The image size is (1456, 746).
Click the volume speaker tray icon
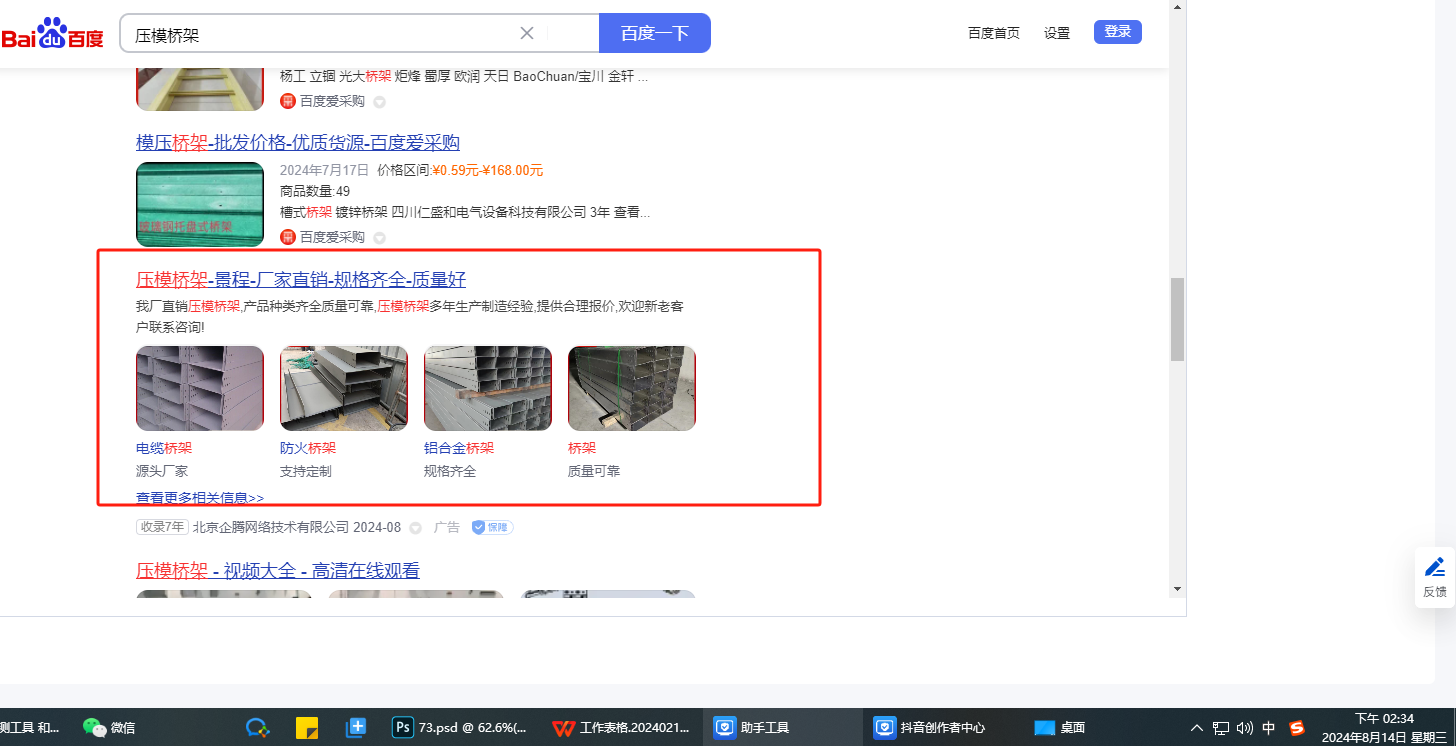pos(1245,728)
